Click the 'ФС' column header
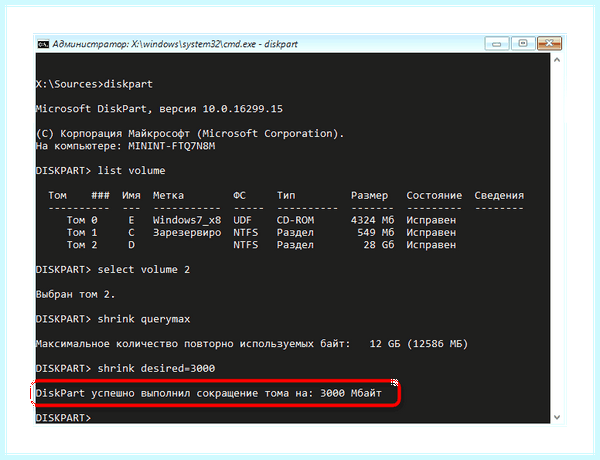This screenshot has height=460, width=600. (x=240, y=196)
